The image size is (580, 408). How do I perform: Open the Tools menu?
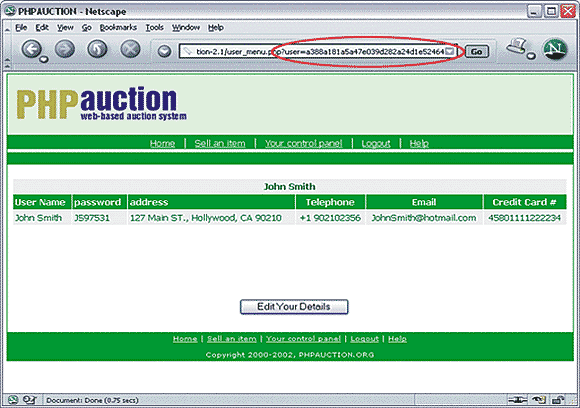pyautogui.click(x=155, y=27)
